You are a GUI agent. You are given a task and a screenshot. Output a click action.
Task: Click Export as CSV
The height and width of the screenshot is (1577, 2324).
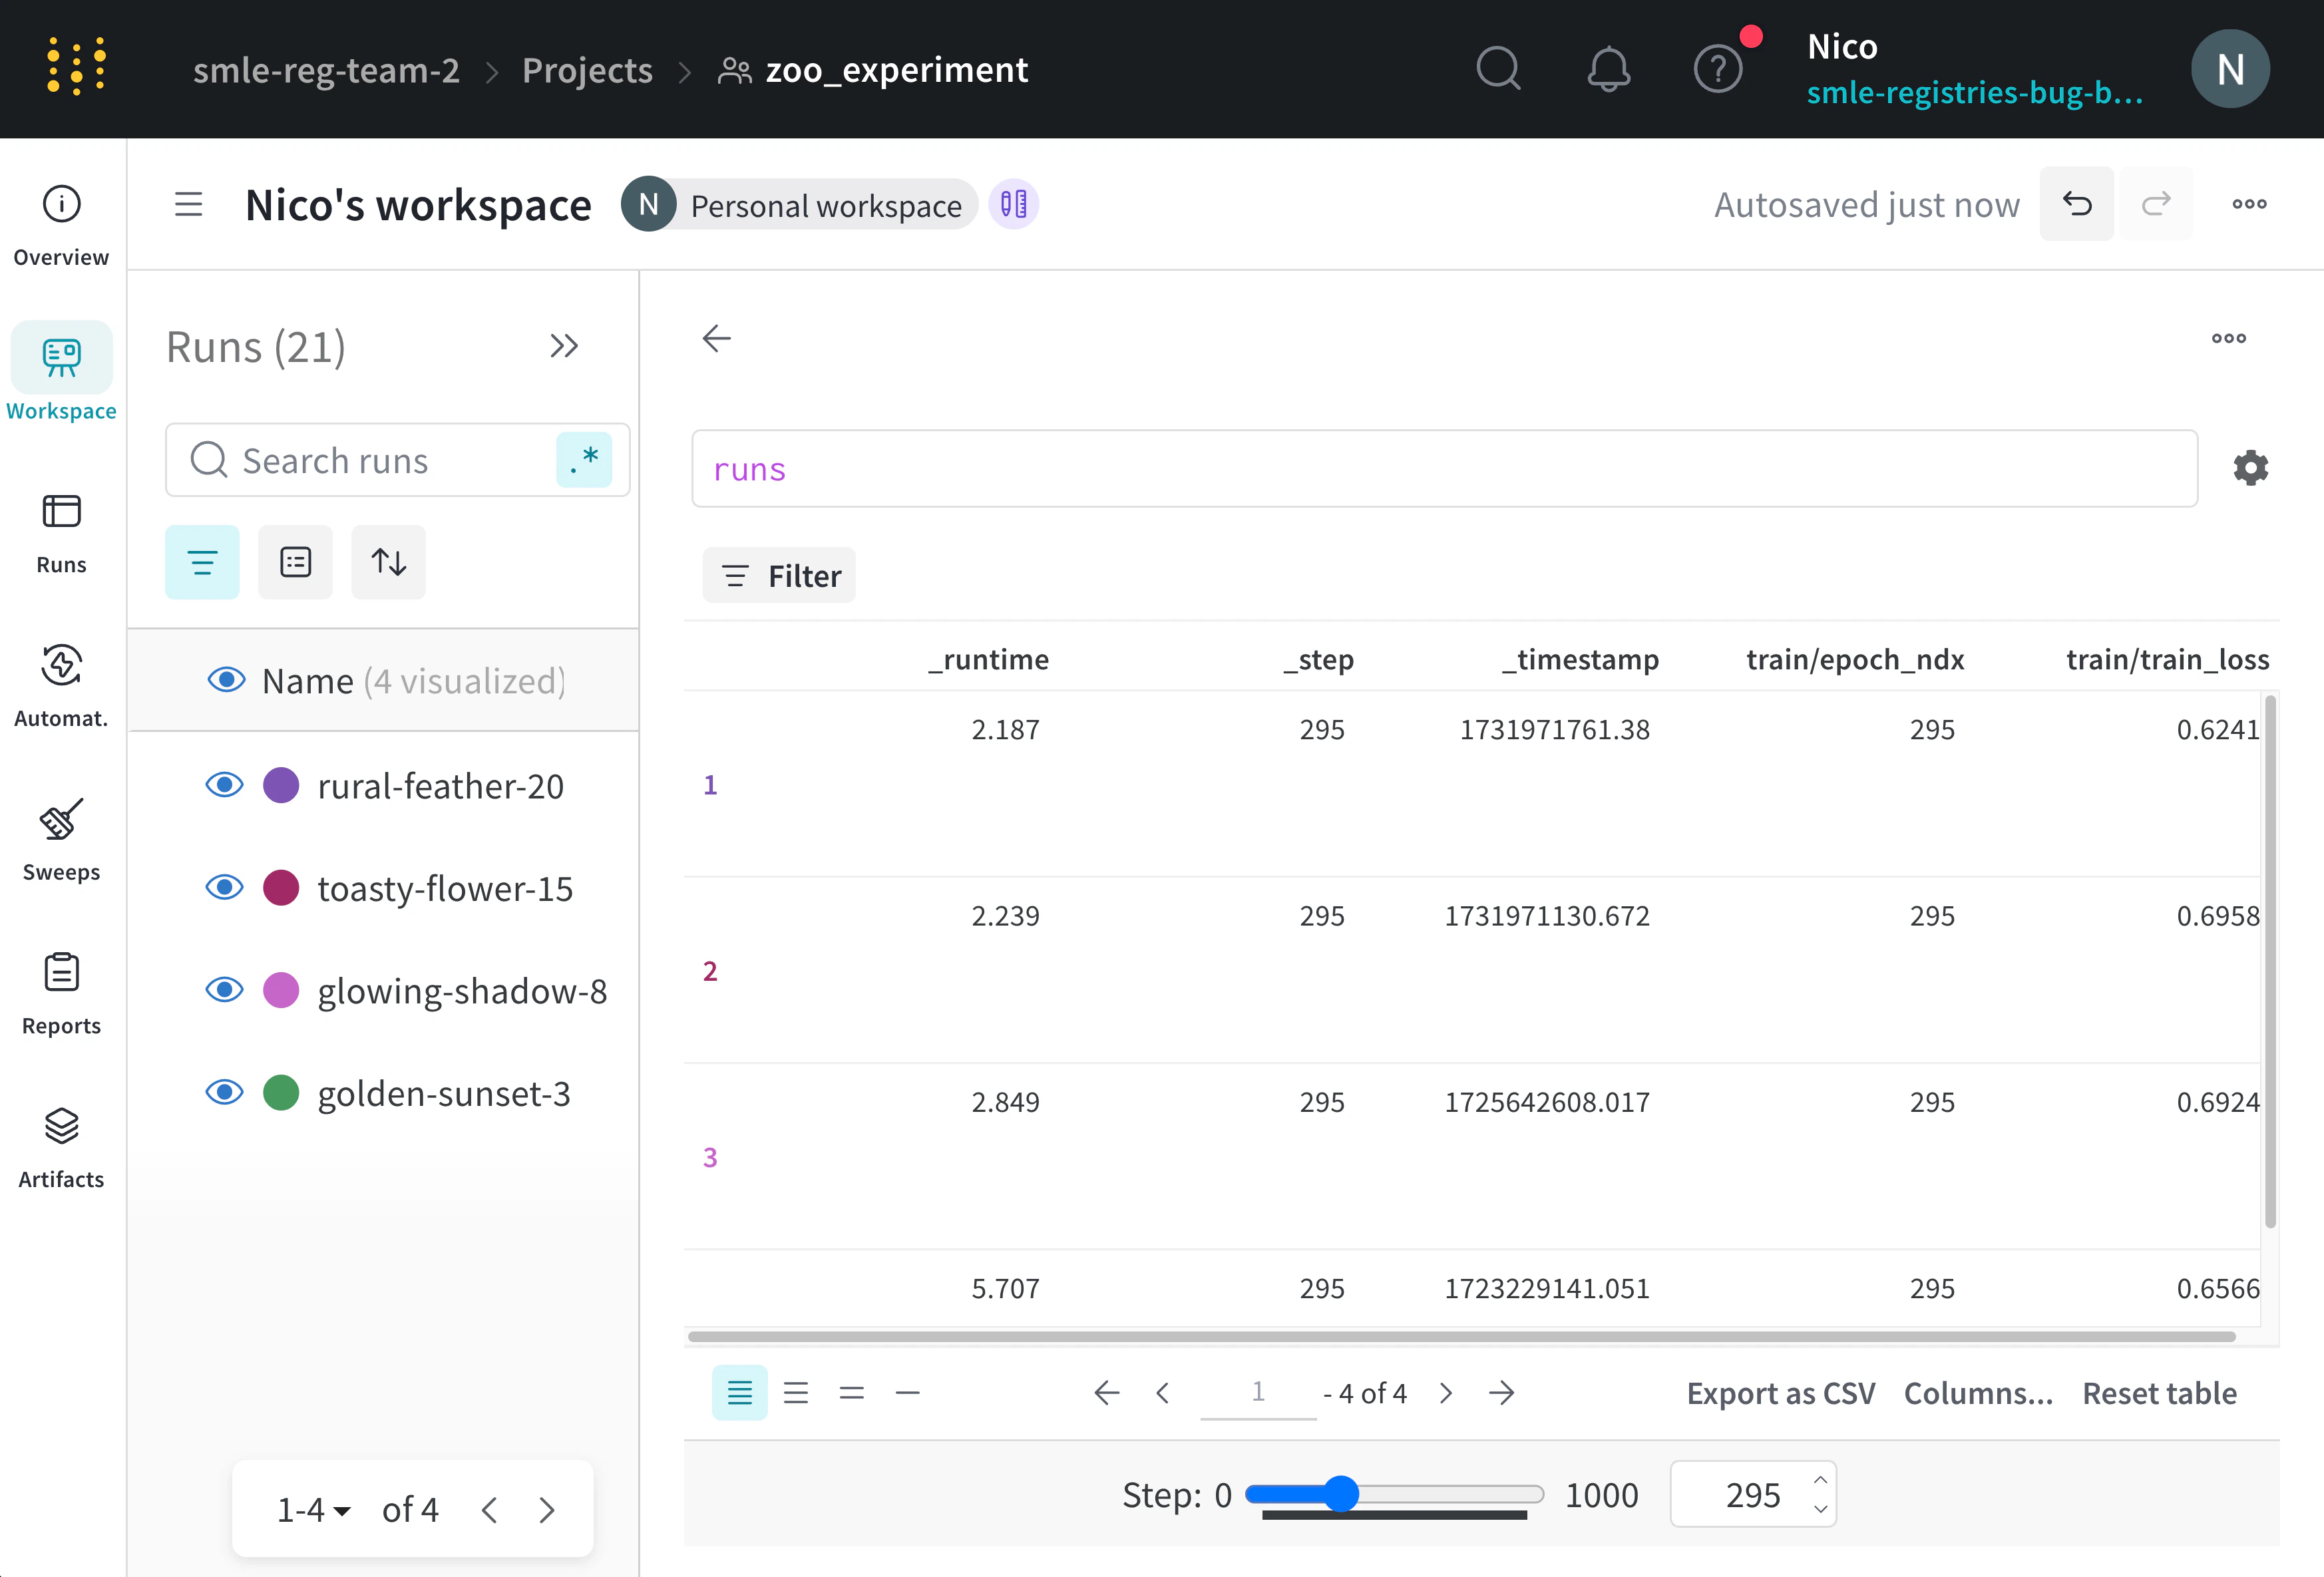click(1780, 1393)
